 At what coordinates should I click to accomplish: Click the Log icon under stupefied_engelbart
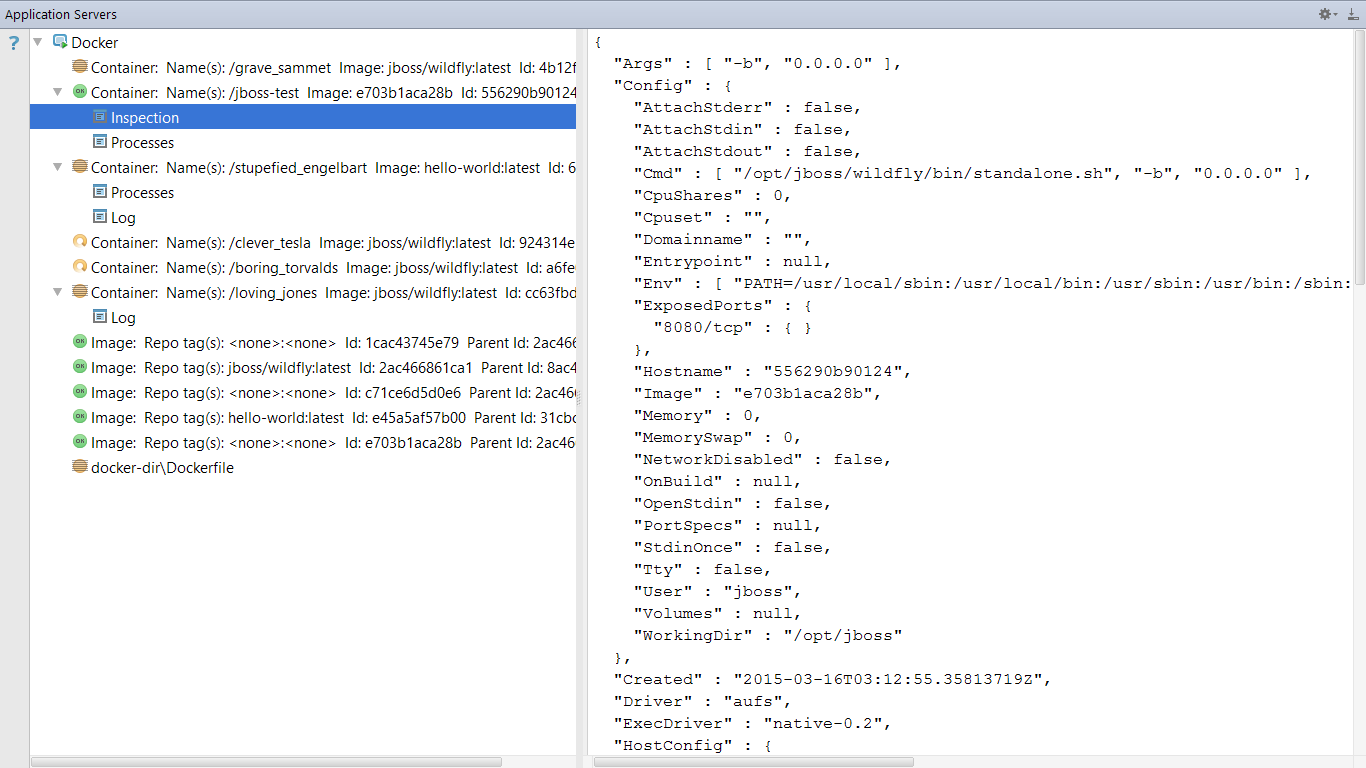coord(100,217)
